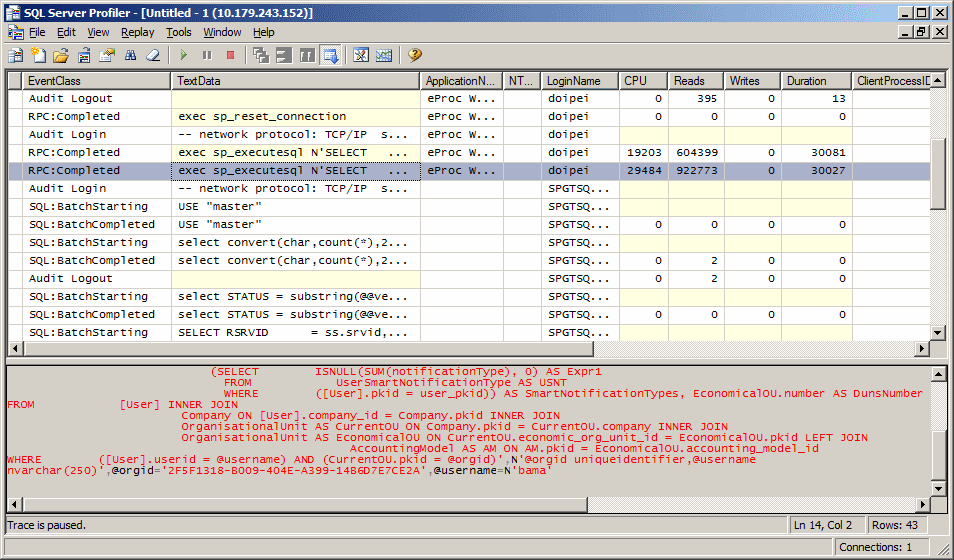Restore the inner trace document window
The width and height of the screenshot is (954, 560).
click(x=922, y=32)
